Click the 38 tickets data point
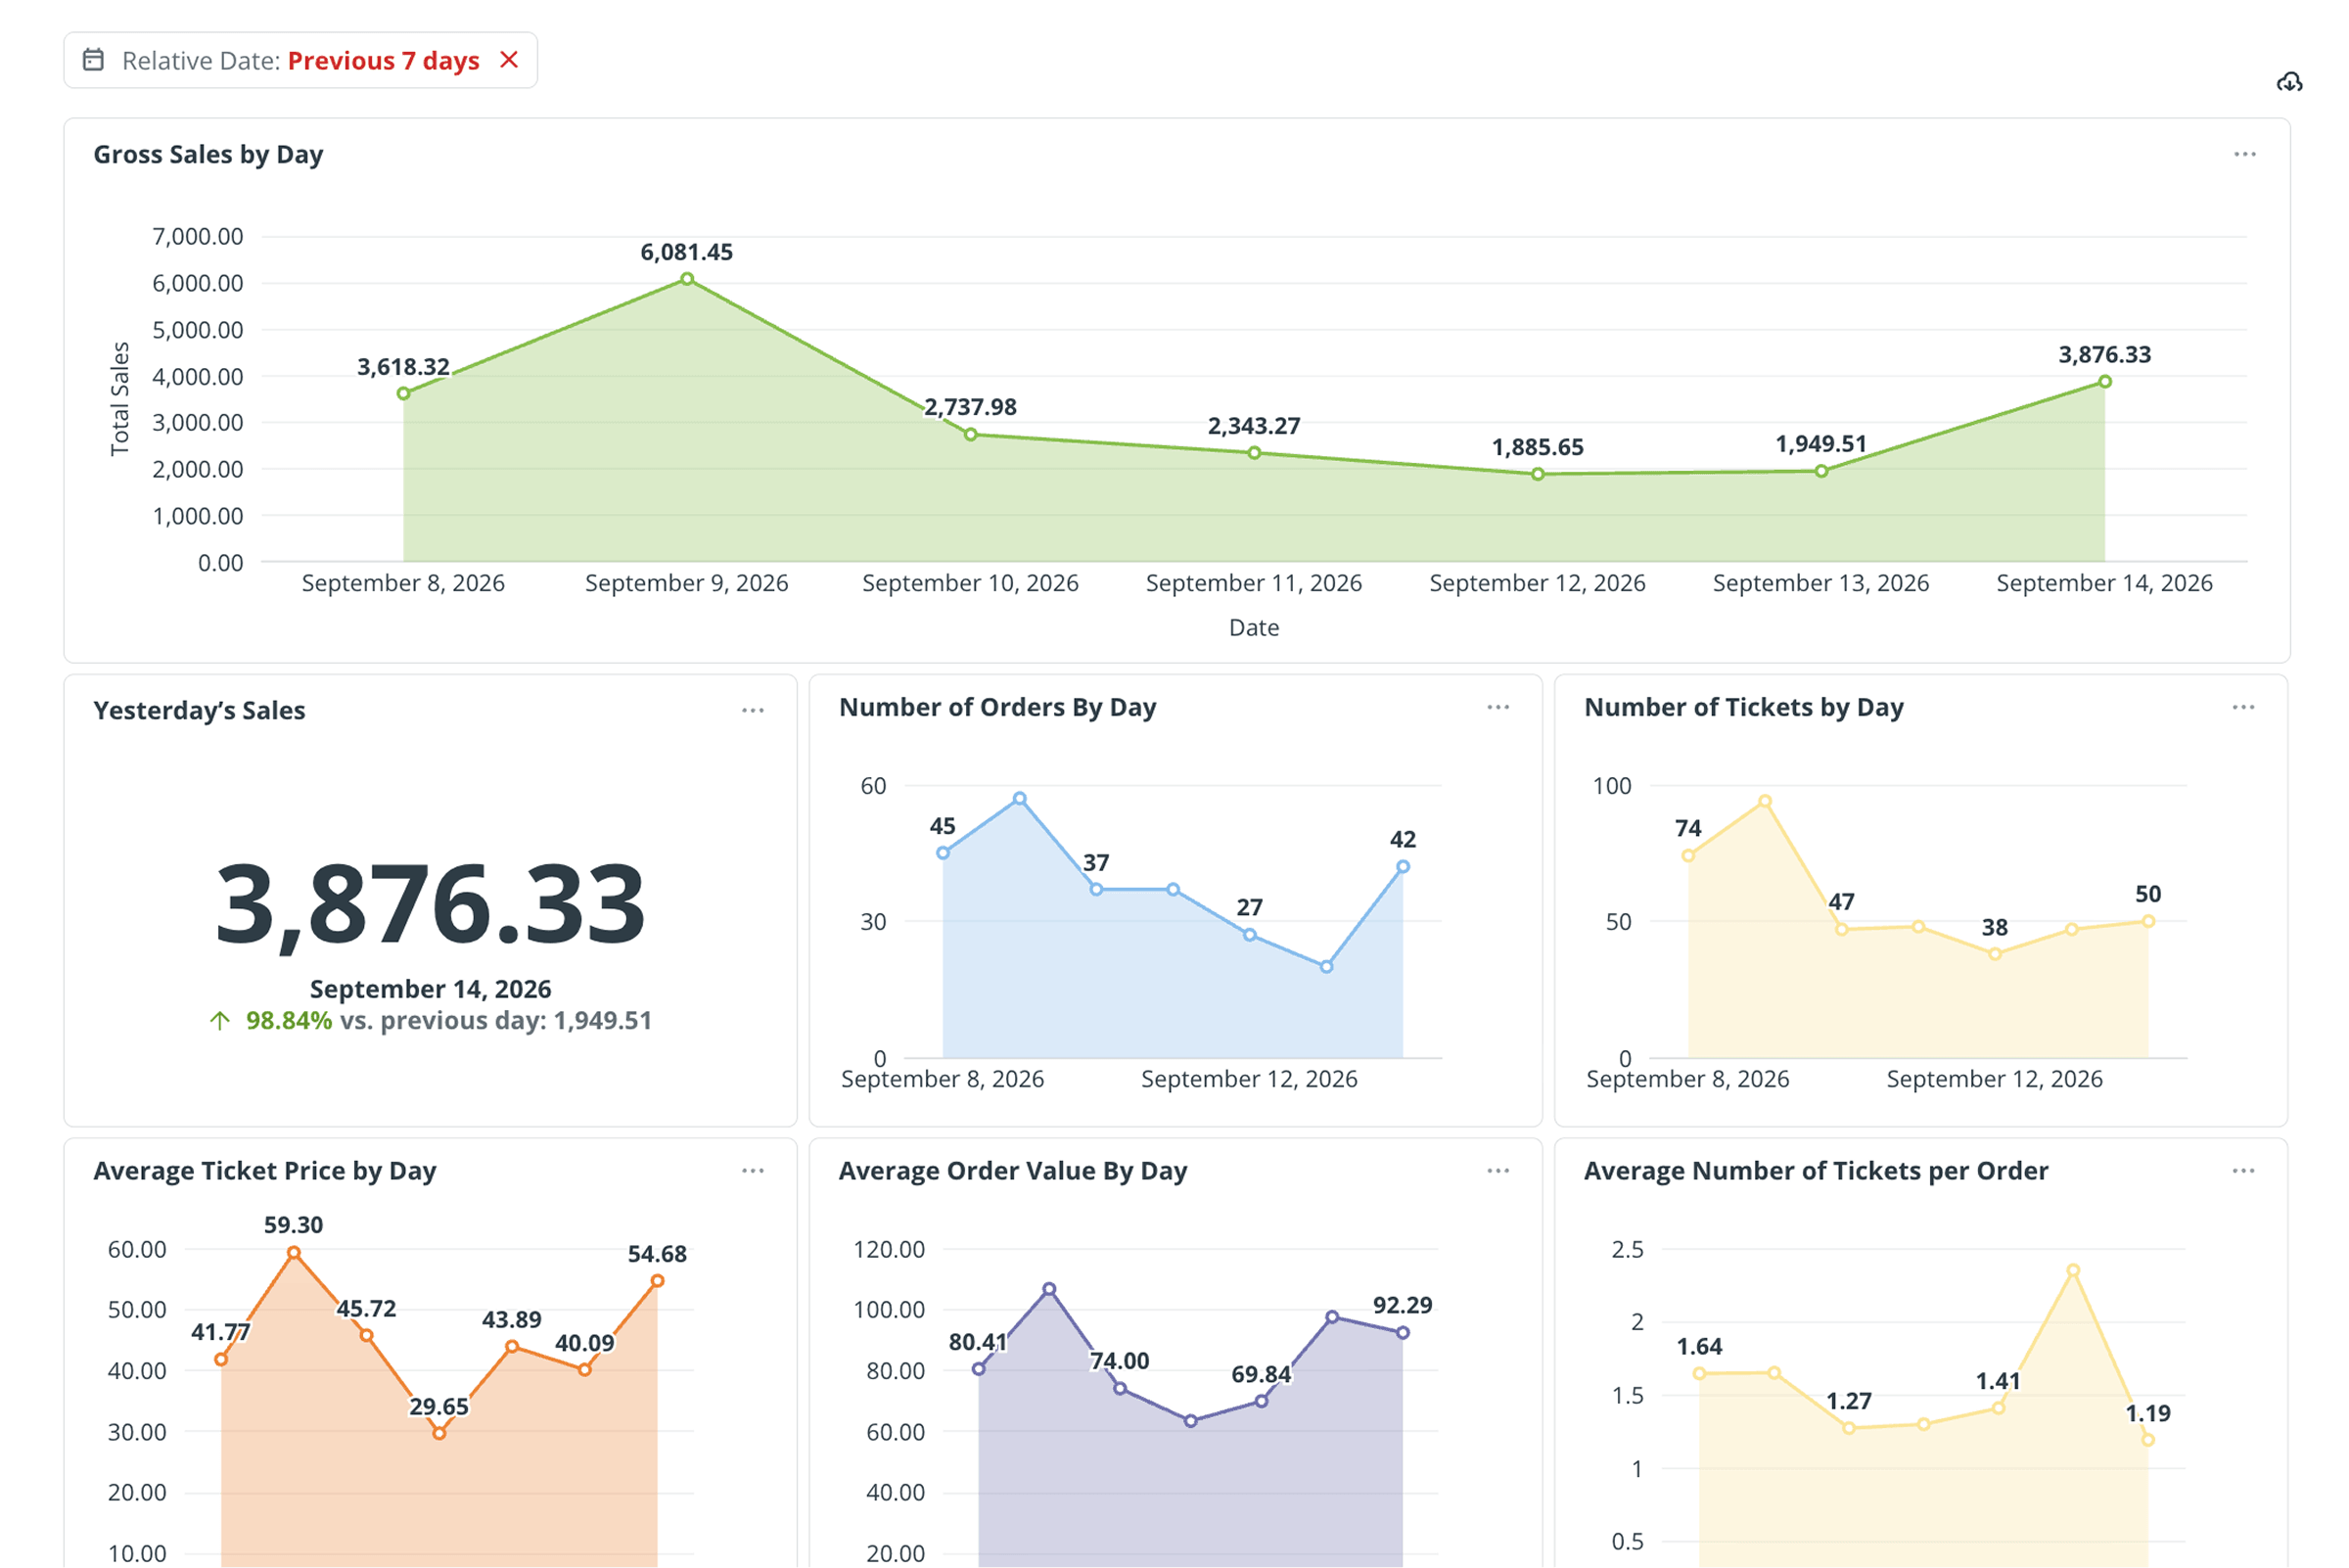The image size is (2349, 1568). coord(1994,954)
